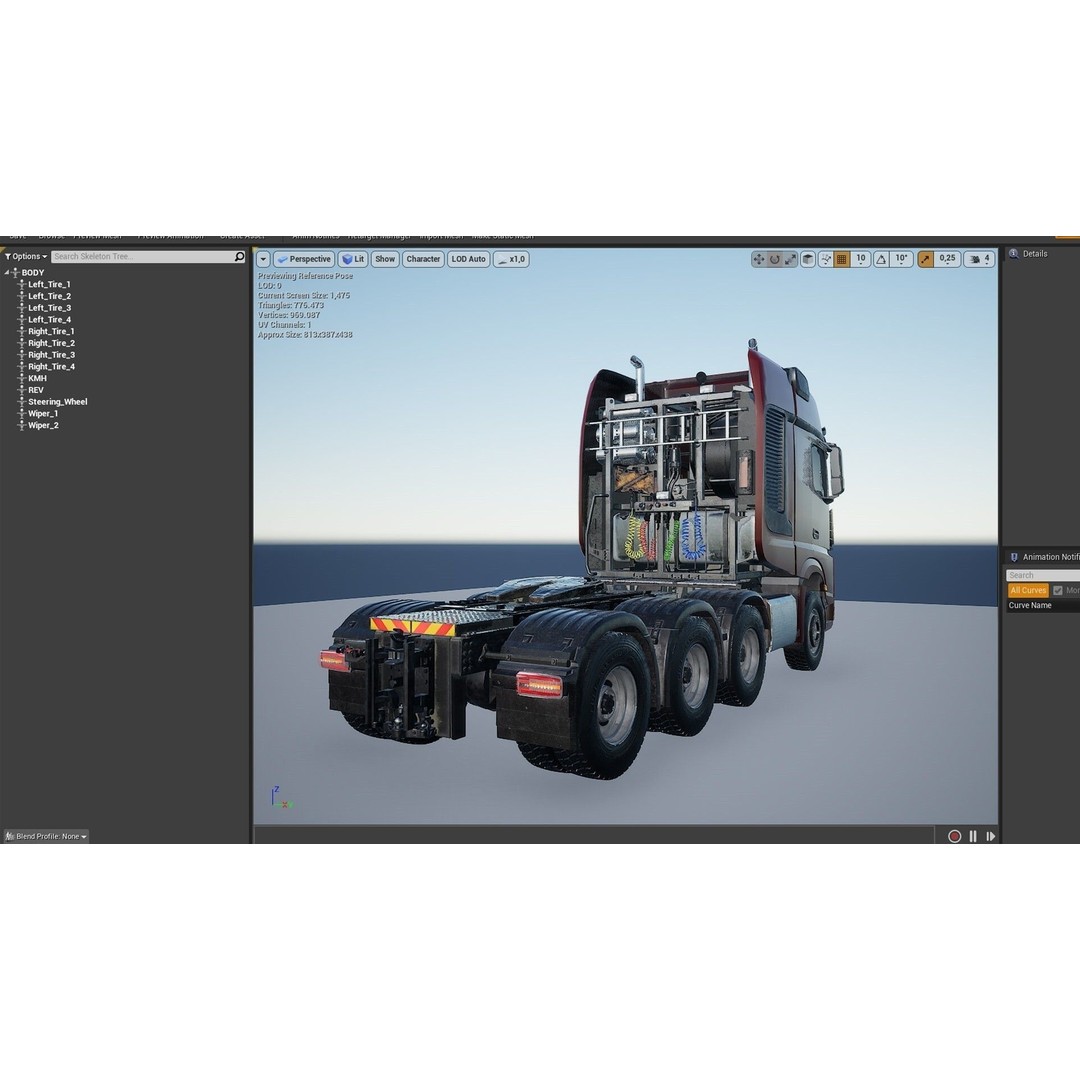Screen dimensions: 1080x1080
Task: Open playback speed x1,0 menu
Action: tap(511, 259)
